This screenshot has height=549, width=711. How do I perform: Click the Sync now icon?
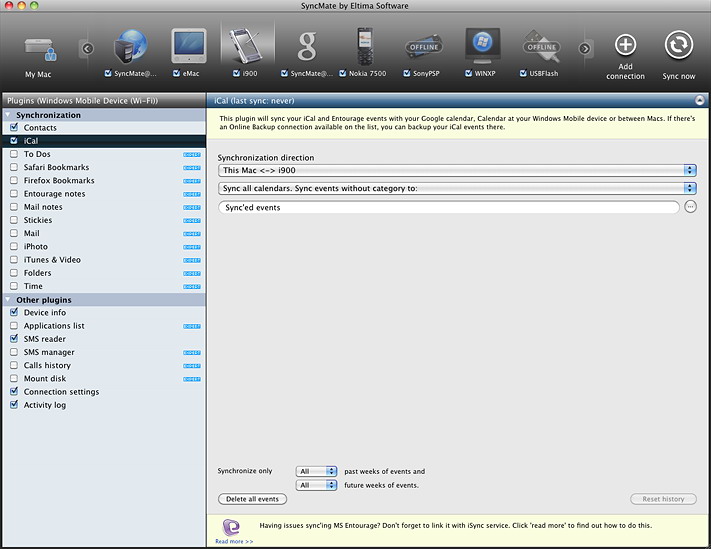(x=679, y=45)
